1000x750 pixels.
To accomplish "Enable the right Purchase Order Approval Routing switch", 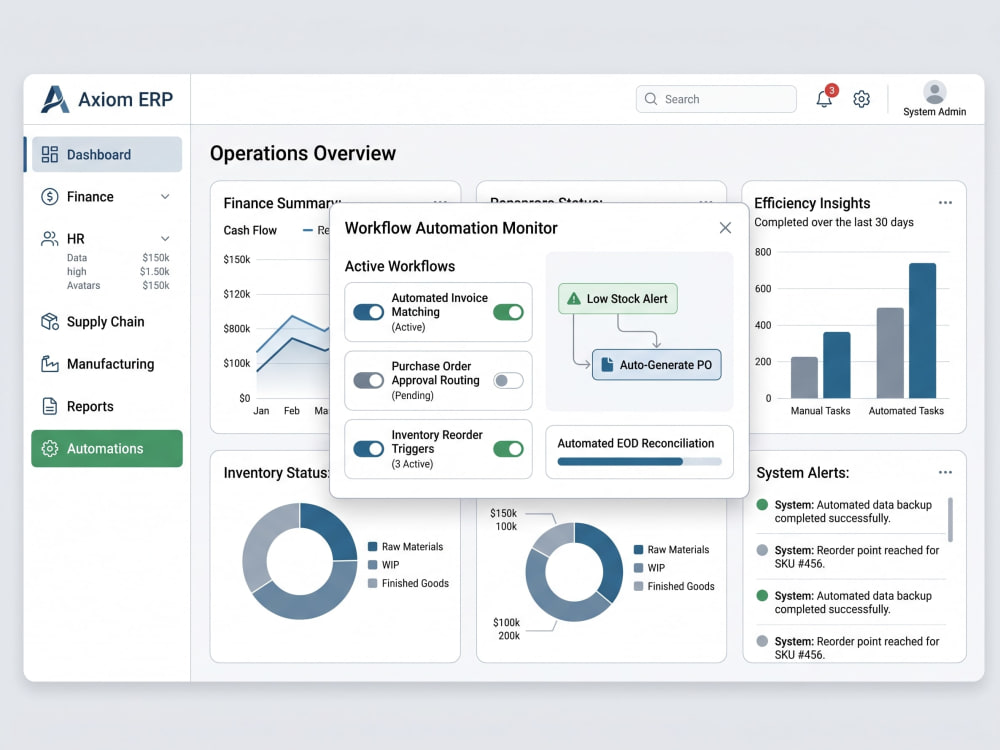I will [508, 381].
